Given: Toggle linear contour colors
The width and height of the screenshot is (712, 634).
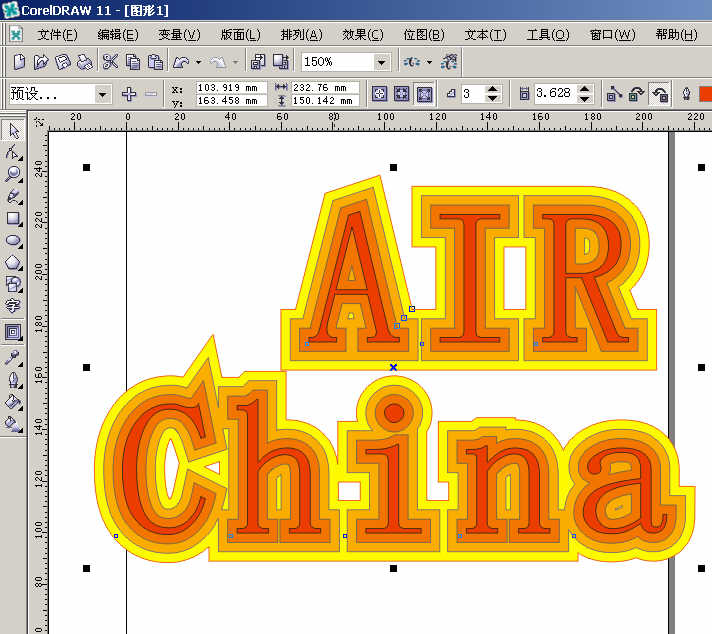Looking at the screenshot, I should coord(614,94).
